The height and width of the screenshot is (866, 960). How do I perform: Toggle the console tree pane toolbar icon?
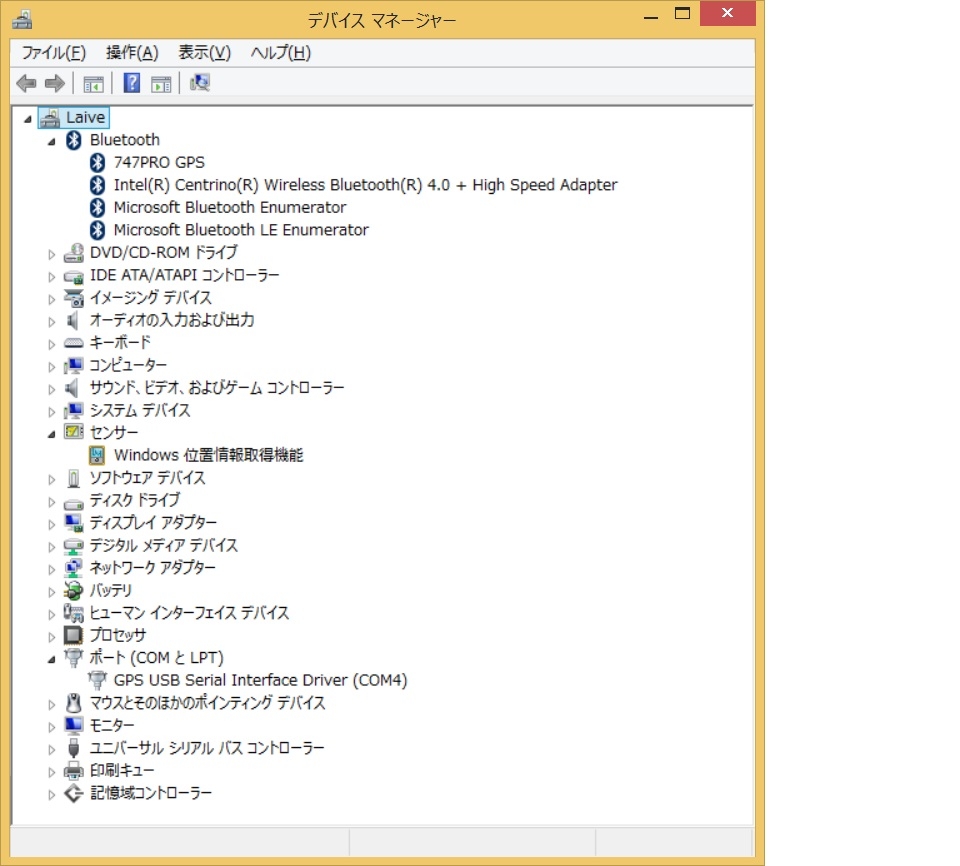tap(93, 83)
